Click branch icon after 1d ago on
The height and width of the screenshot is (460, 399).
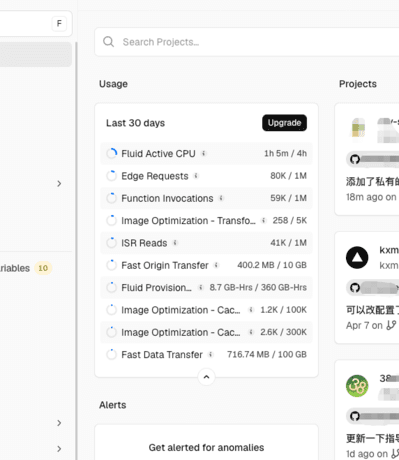click(395, 454)
